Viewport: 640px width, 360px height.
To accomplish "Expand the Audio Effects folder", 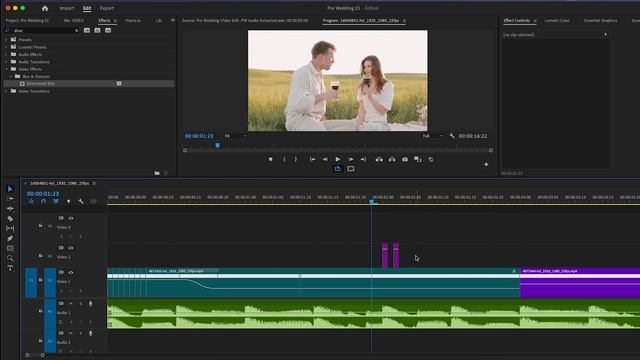I will point(6,54).
